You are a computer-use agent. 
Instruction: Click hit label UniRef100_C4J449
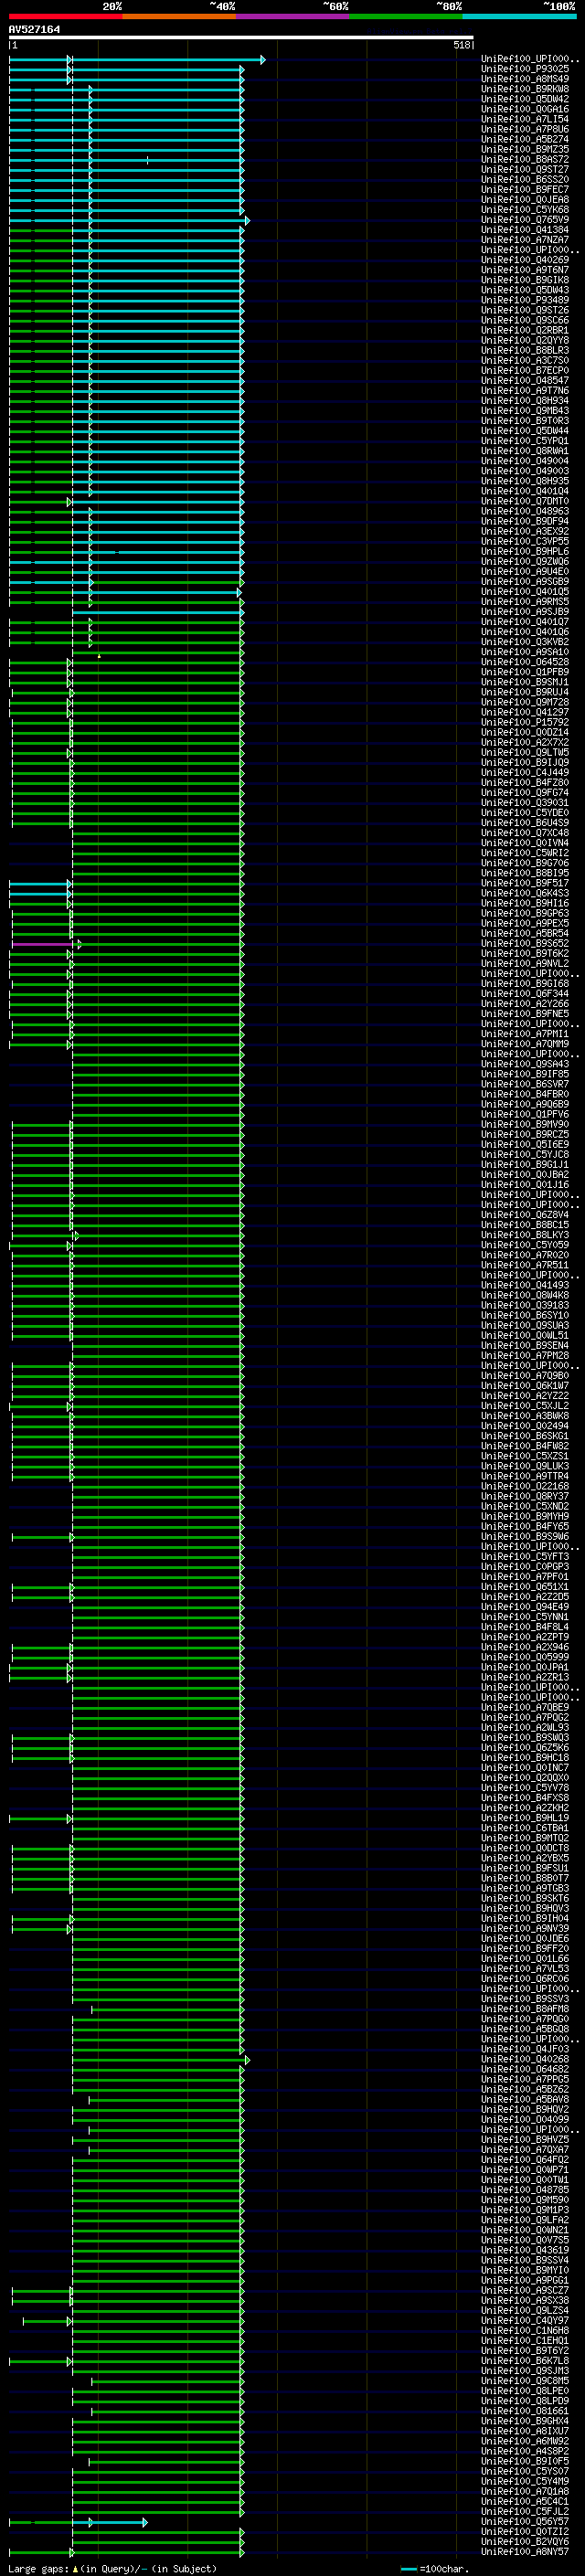click(x=525, y=772)
